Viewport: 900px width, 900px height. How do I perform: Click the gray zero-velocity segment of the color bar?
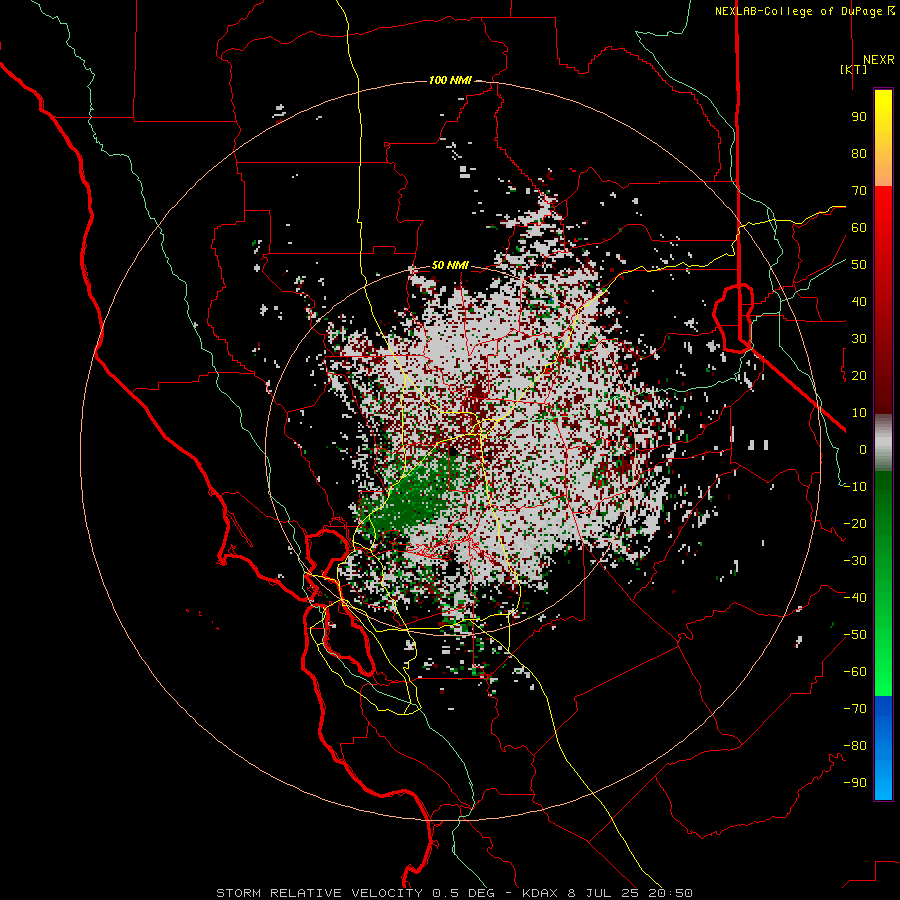[x=883, y=443]
